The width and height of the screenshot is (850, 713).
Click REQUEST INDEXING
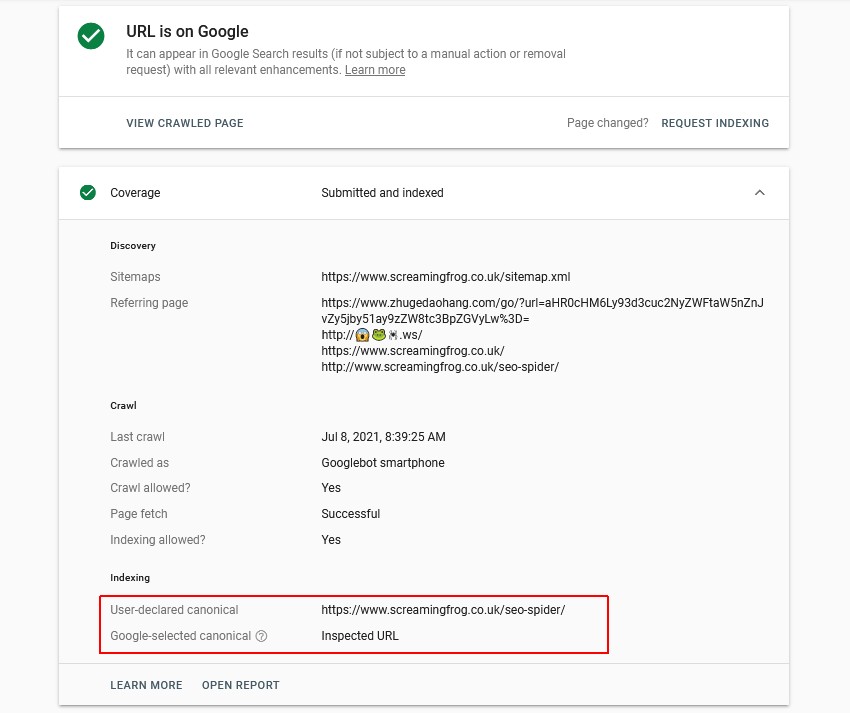[715, 123]
